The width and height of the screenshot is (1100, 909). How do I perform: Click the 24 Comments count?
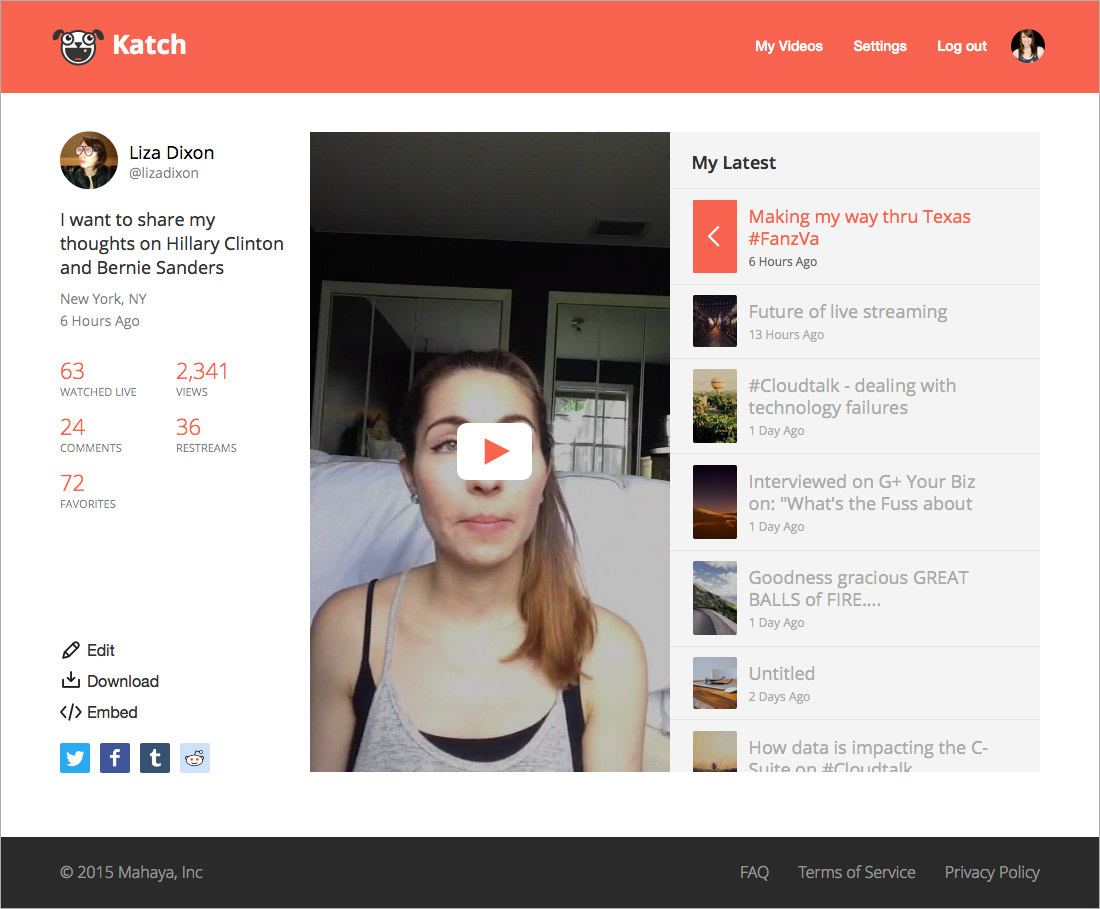pyautogui.click(x=72, y=427)
